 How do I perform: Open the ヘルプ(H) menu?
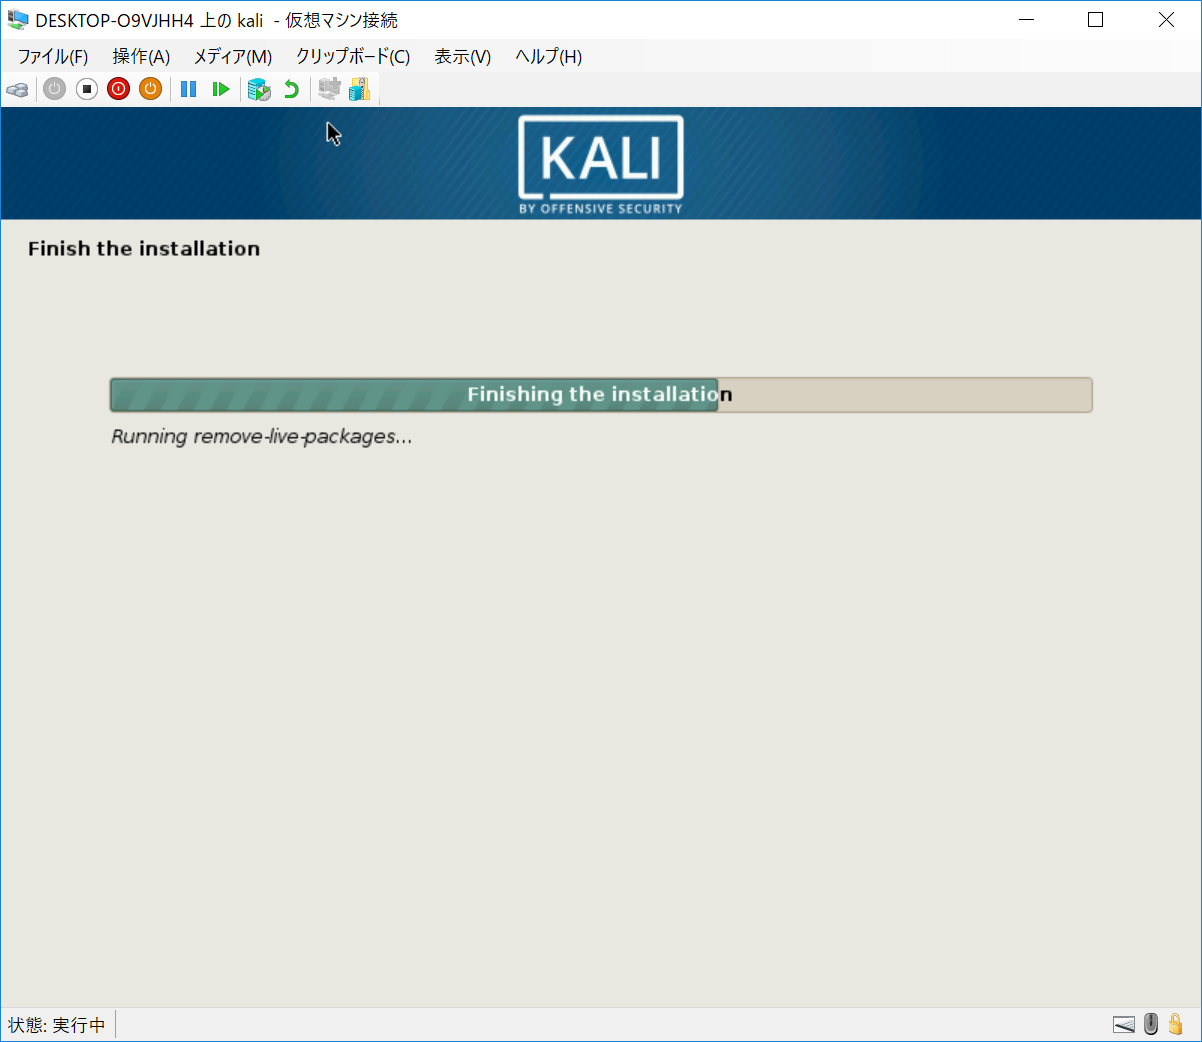pyautogui.click(x=548, y=57)
